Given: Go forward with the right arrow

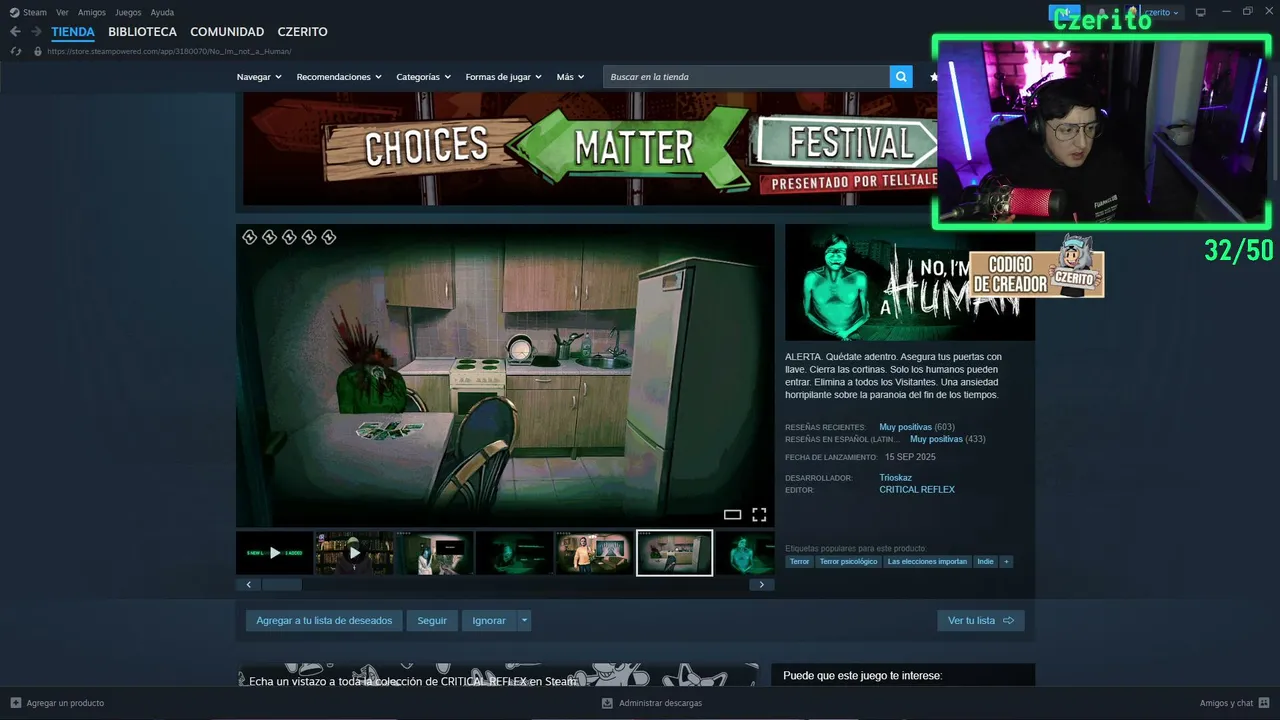Looking at the screenshot, I should point(36,32).
